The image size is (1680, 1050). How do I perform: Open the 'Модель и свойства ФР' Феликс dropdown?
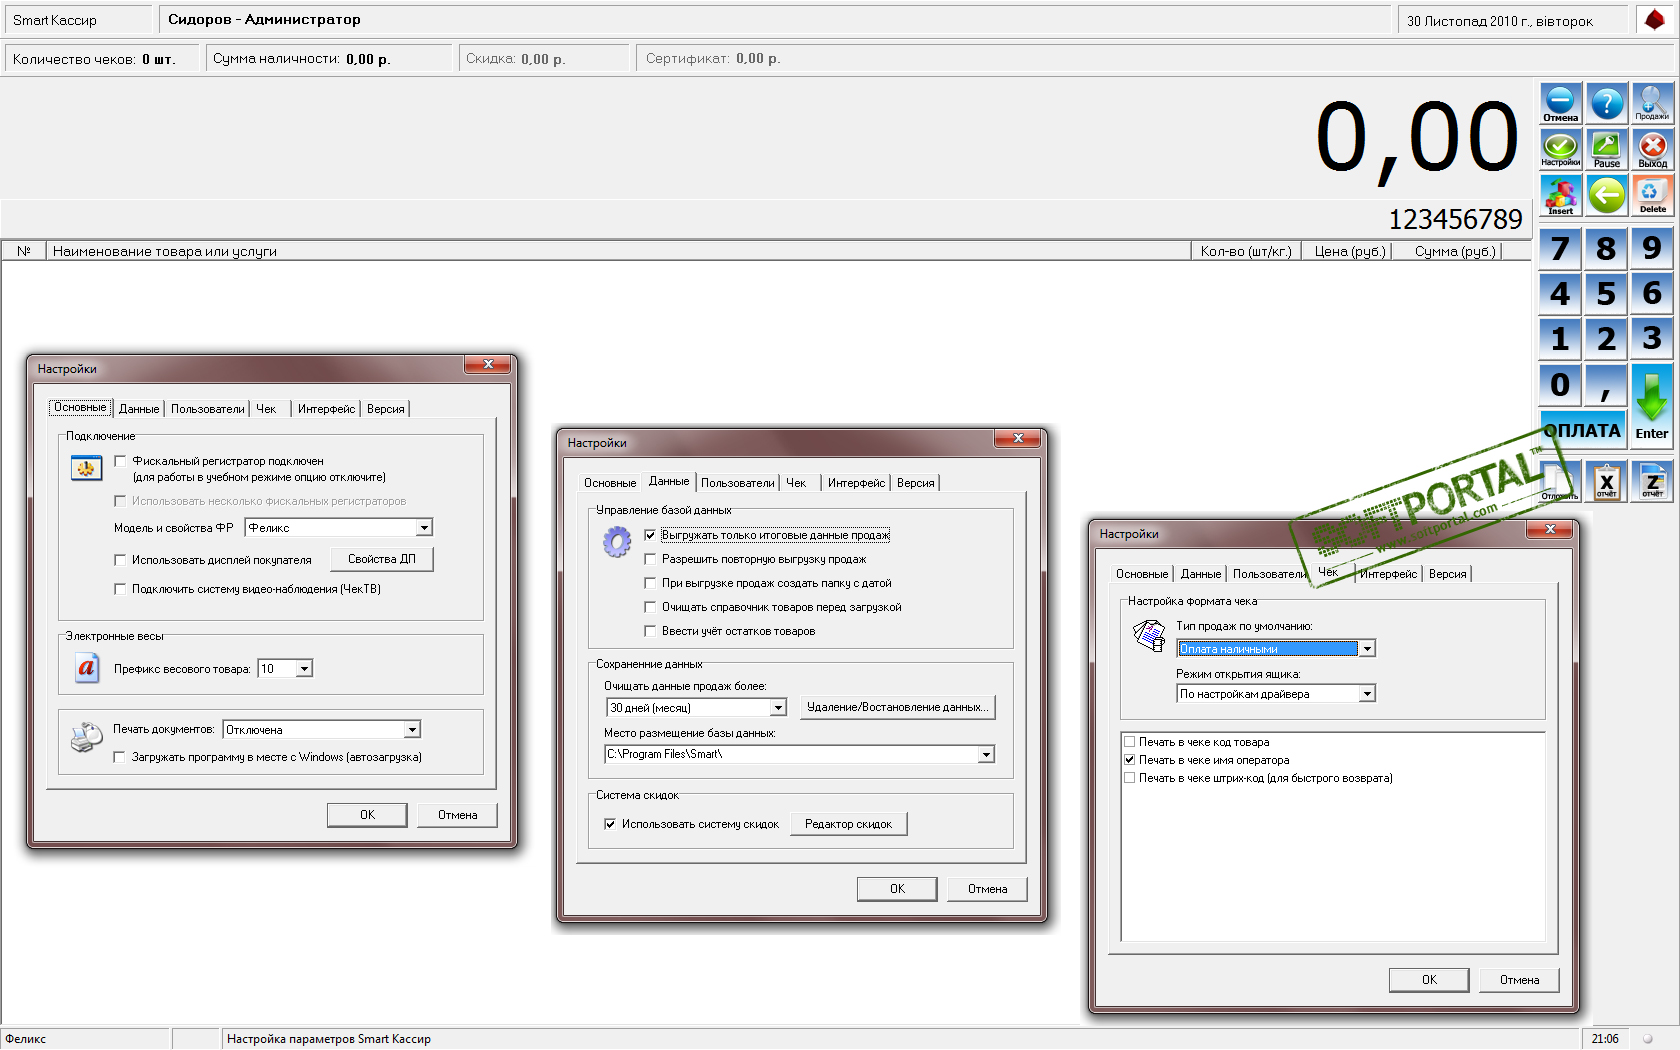[x=424, y=528]
